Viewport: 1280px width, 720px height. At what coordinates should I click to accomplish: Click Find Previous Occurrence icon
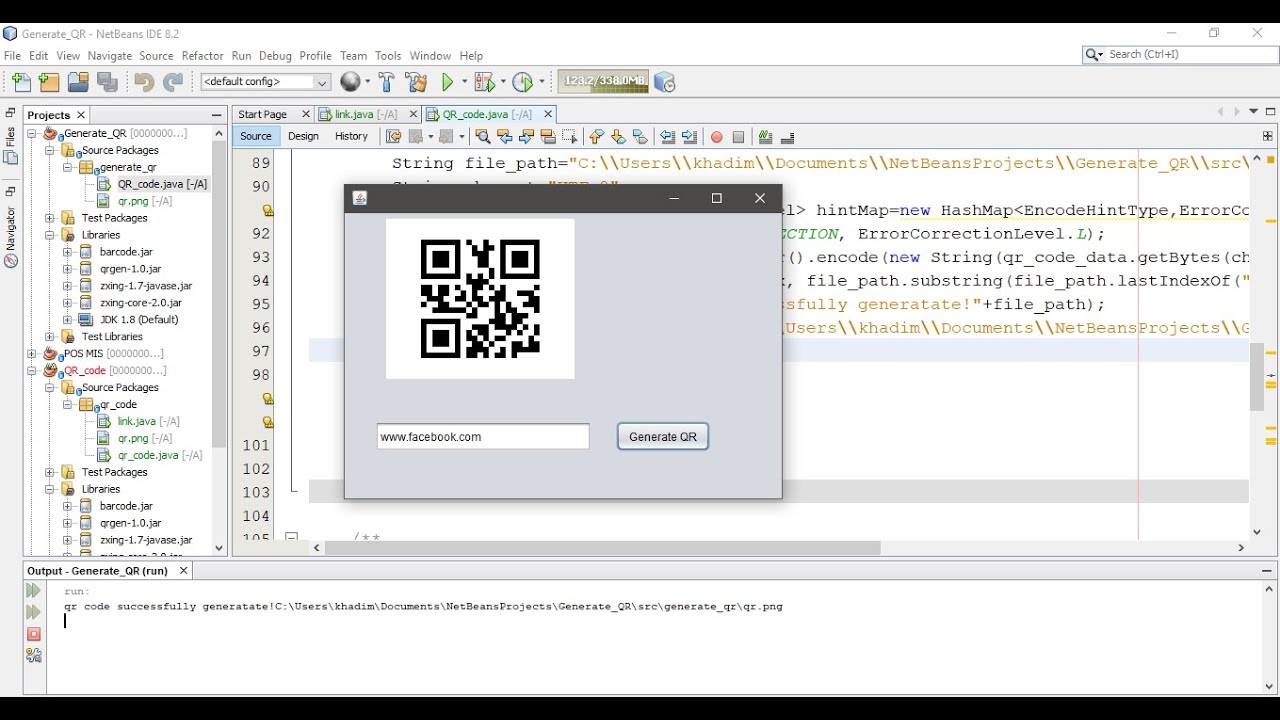pyautogui.click(x=504, y=137)
